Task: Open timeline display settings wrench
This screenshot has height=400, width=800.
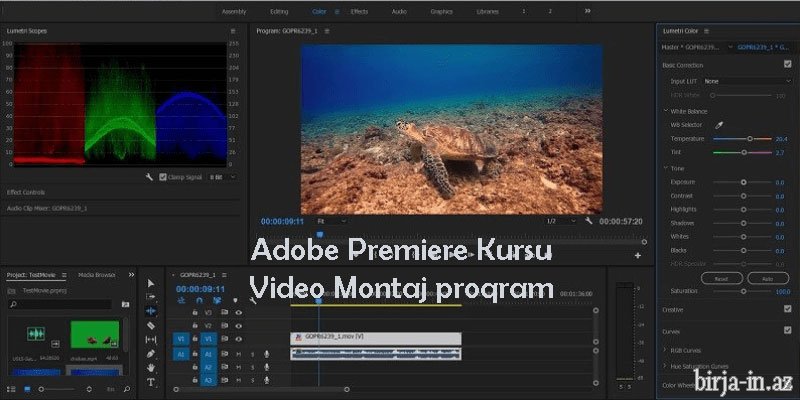Action: [253, 301]
